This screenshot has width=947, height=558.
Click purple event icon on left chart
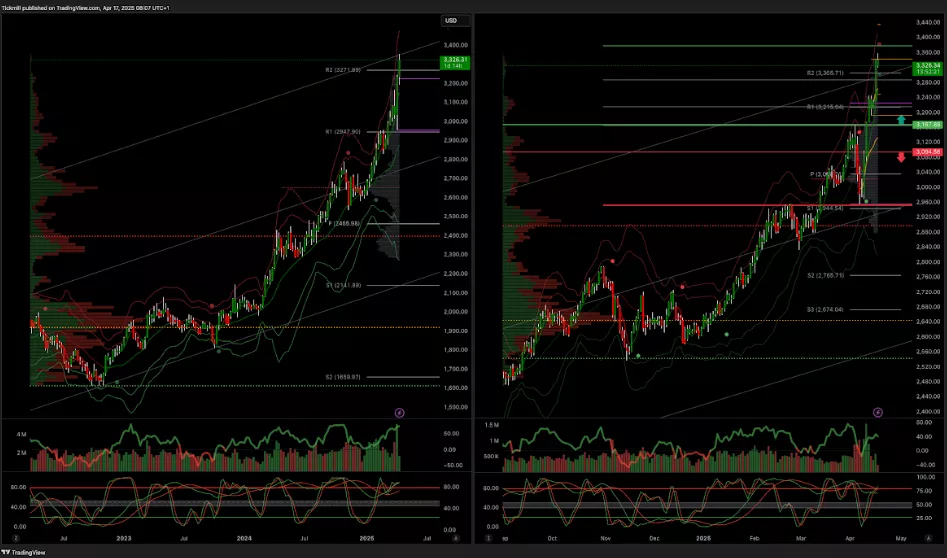[399, 412]
